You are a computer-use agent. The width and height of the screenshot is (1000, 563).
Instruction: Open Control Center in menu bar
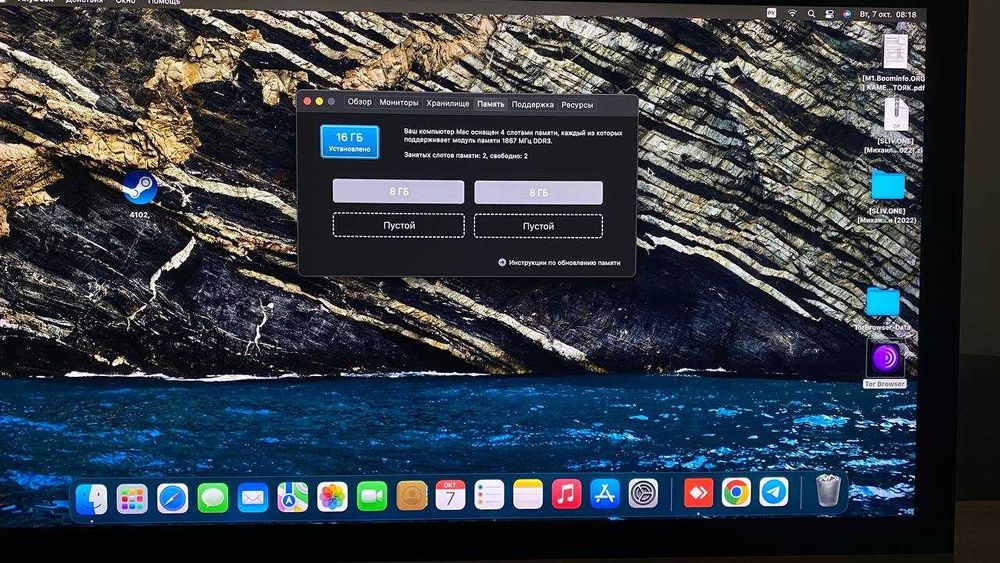(829, 13)
